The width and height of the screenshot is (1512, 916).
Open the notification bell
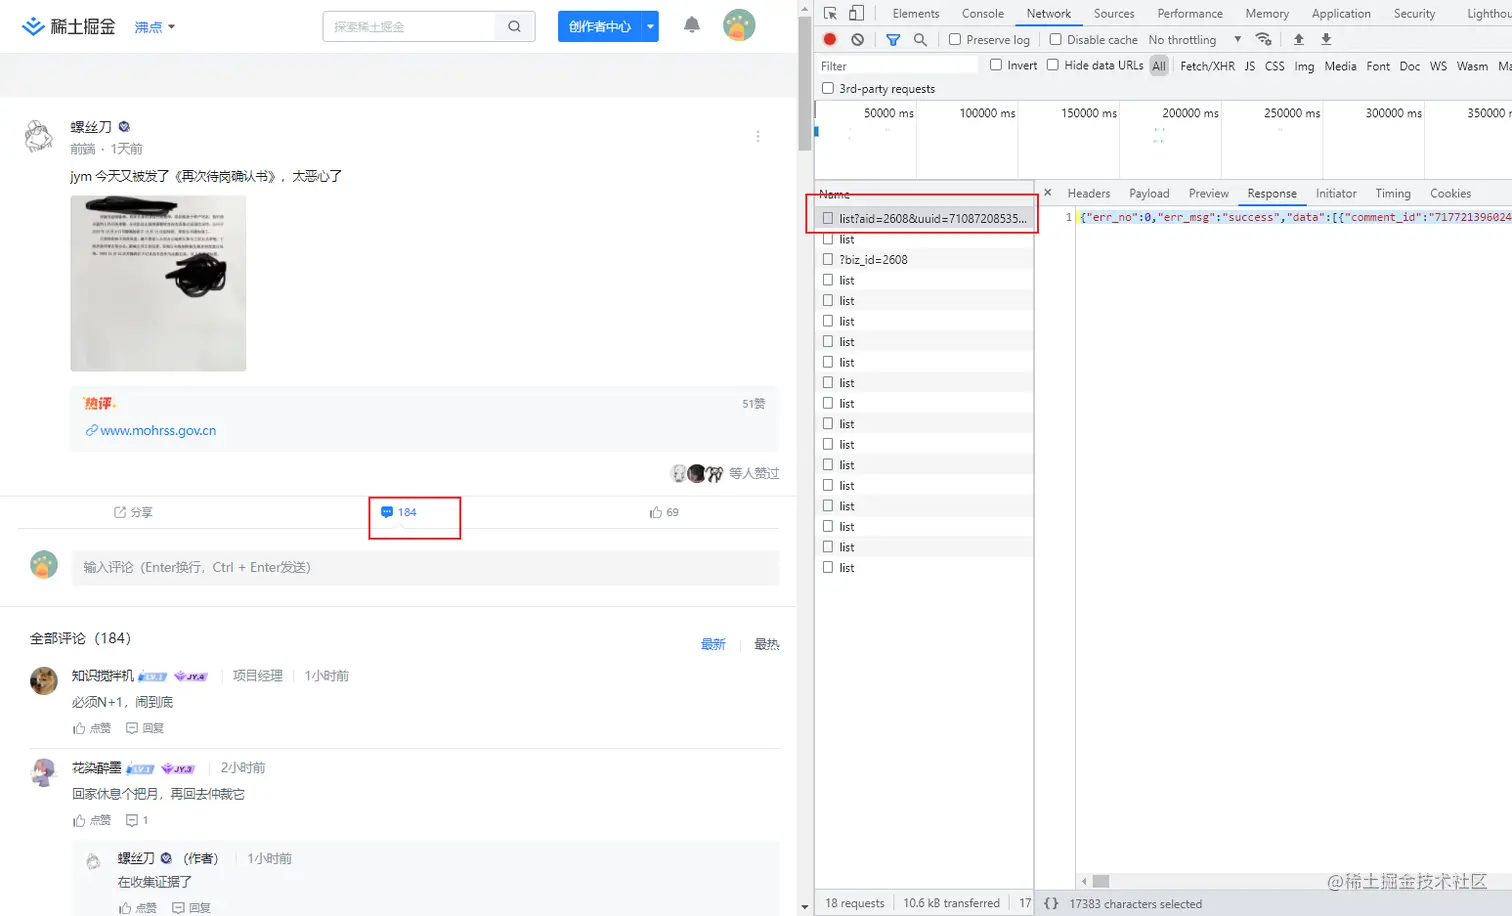click(691, 25)
